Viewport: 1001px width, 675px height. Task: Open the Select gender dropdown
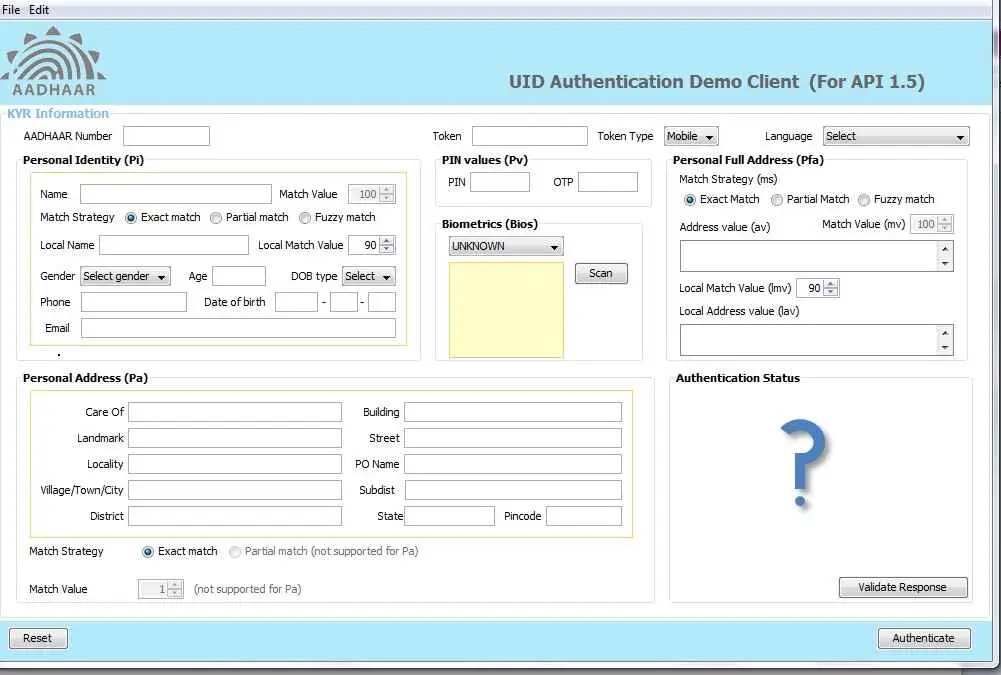coord(125,276)
